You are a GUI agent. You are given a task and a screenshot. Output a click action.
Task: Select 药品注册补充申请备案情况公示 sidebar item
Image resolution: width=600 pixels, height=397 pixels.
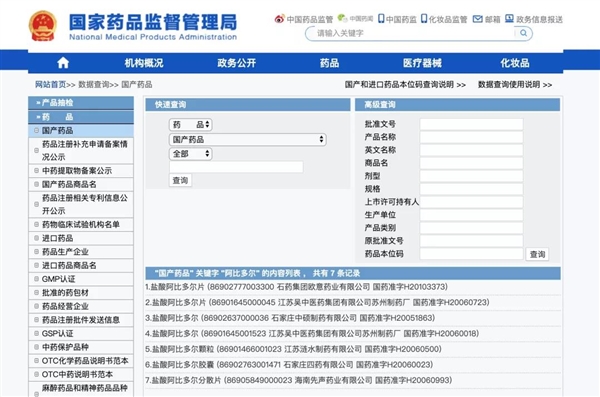[81, 150]
